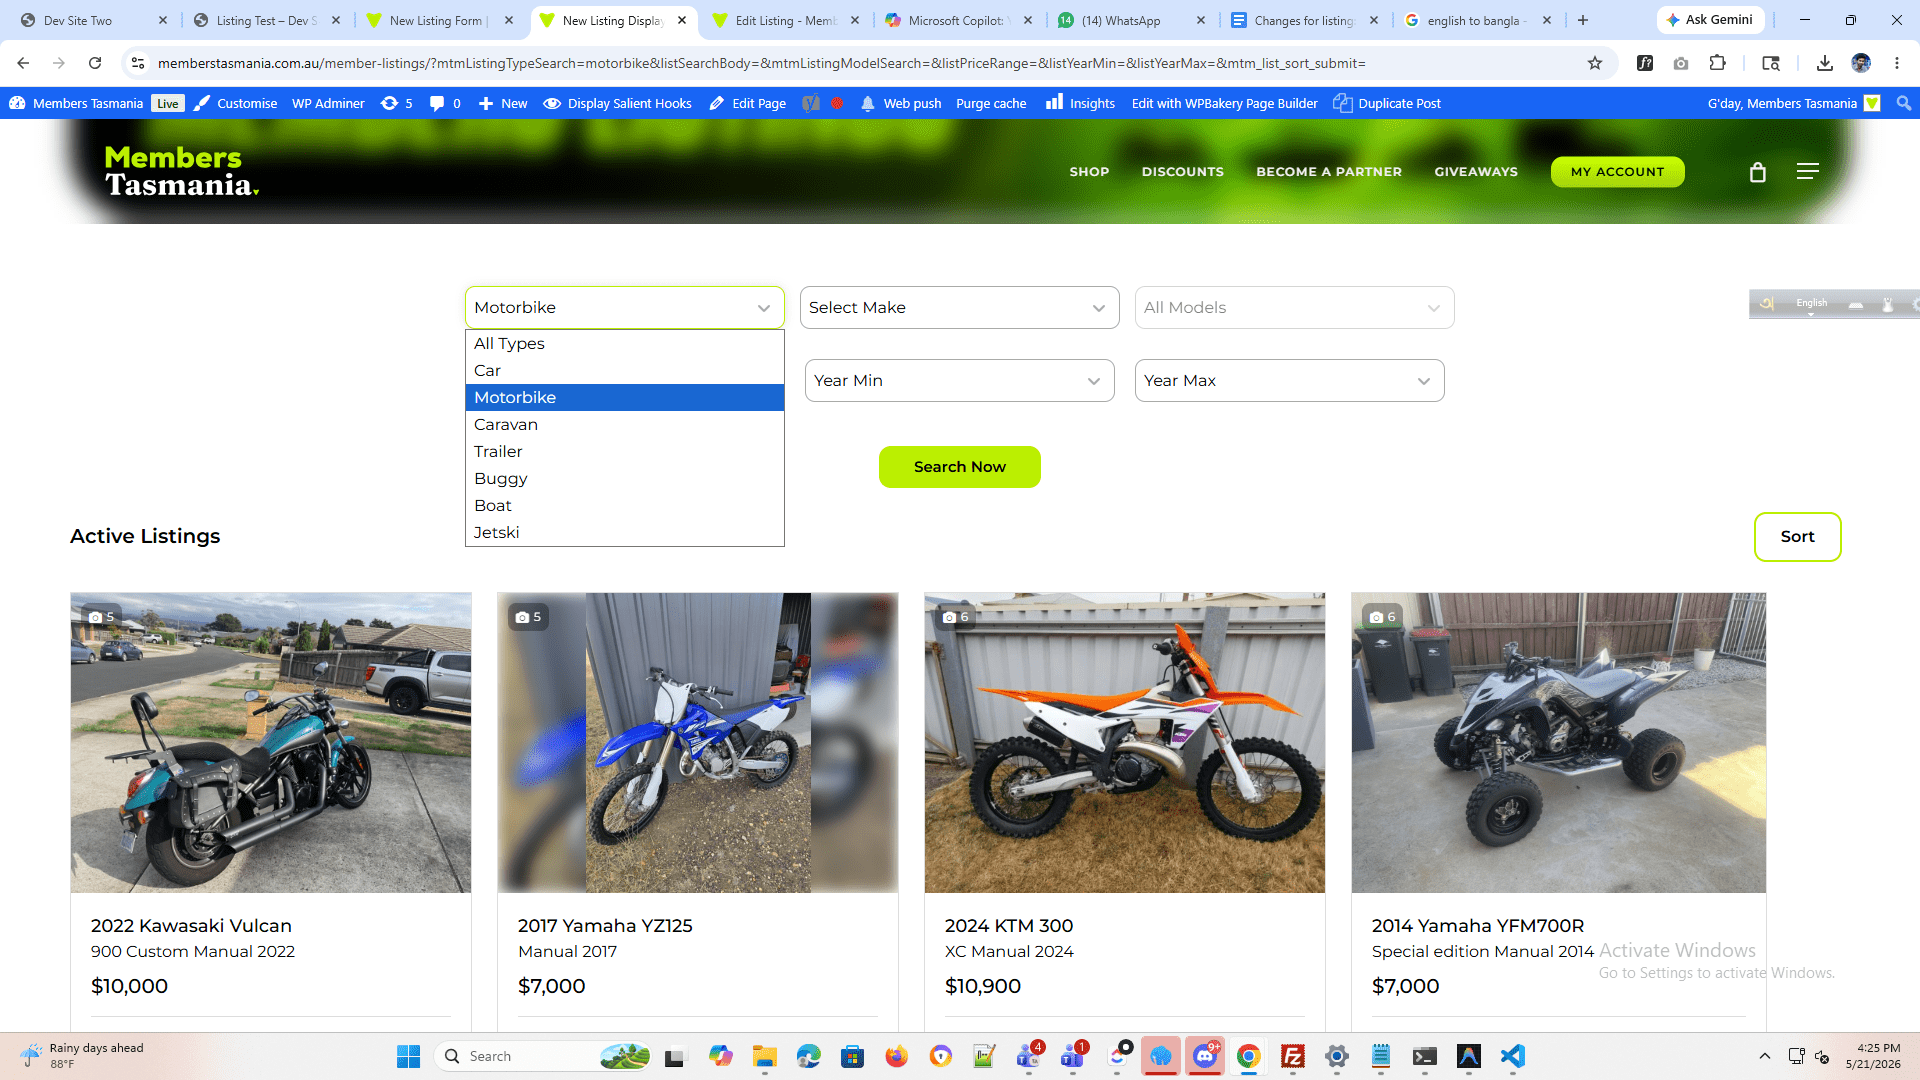Open Google Chrome taskbar icon

[1249, 1056]
